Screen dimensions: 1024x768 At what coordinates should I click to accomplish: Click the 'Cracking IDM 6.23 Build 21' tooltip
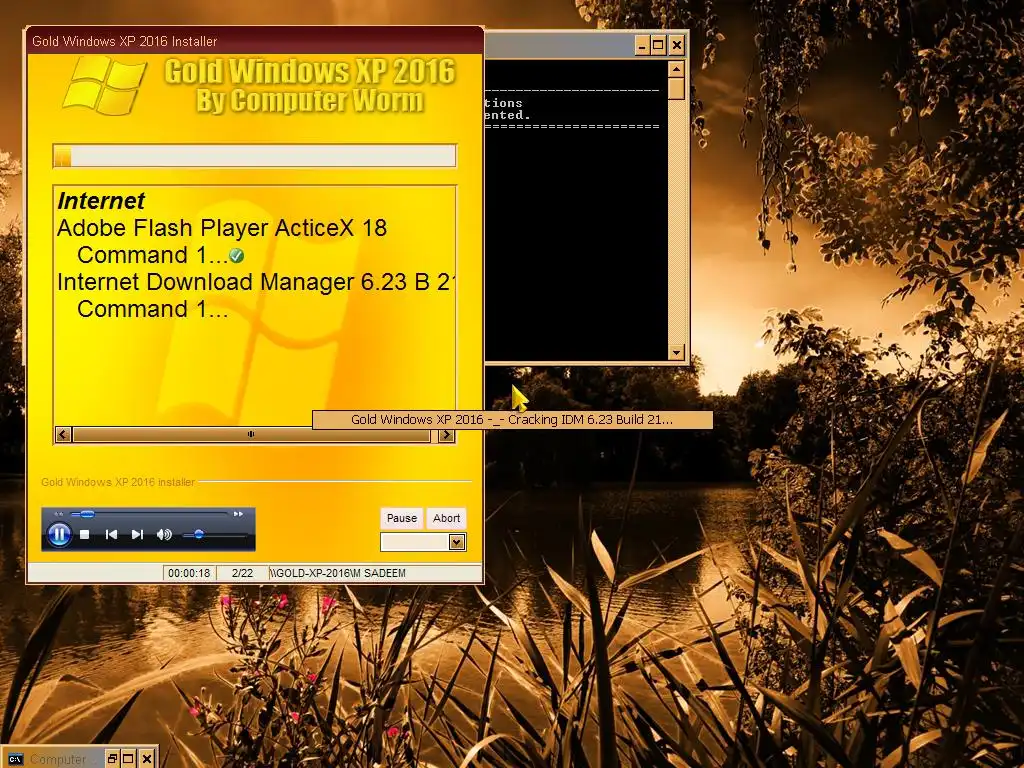(512, 420)
